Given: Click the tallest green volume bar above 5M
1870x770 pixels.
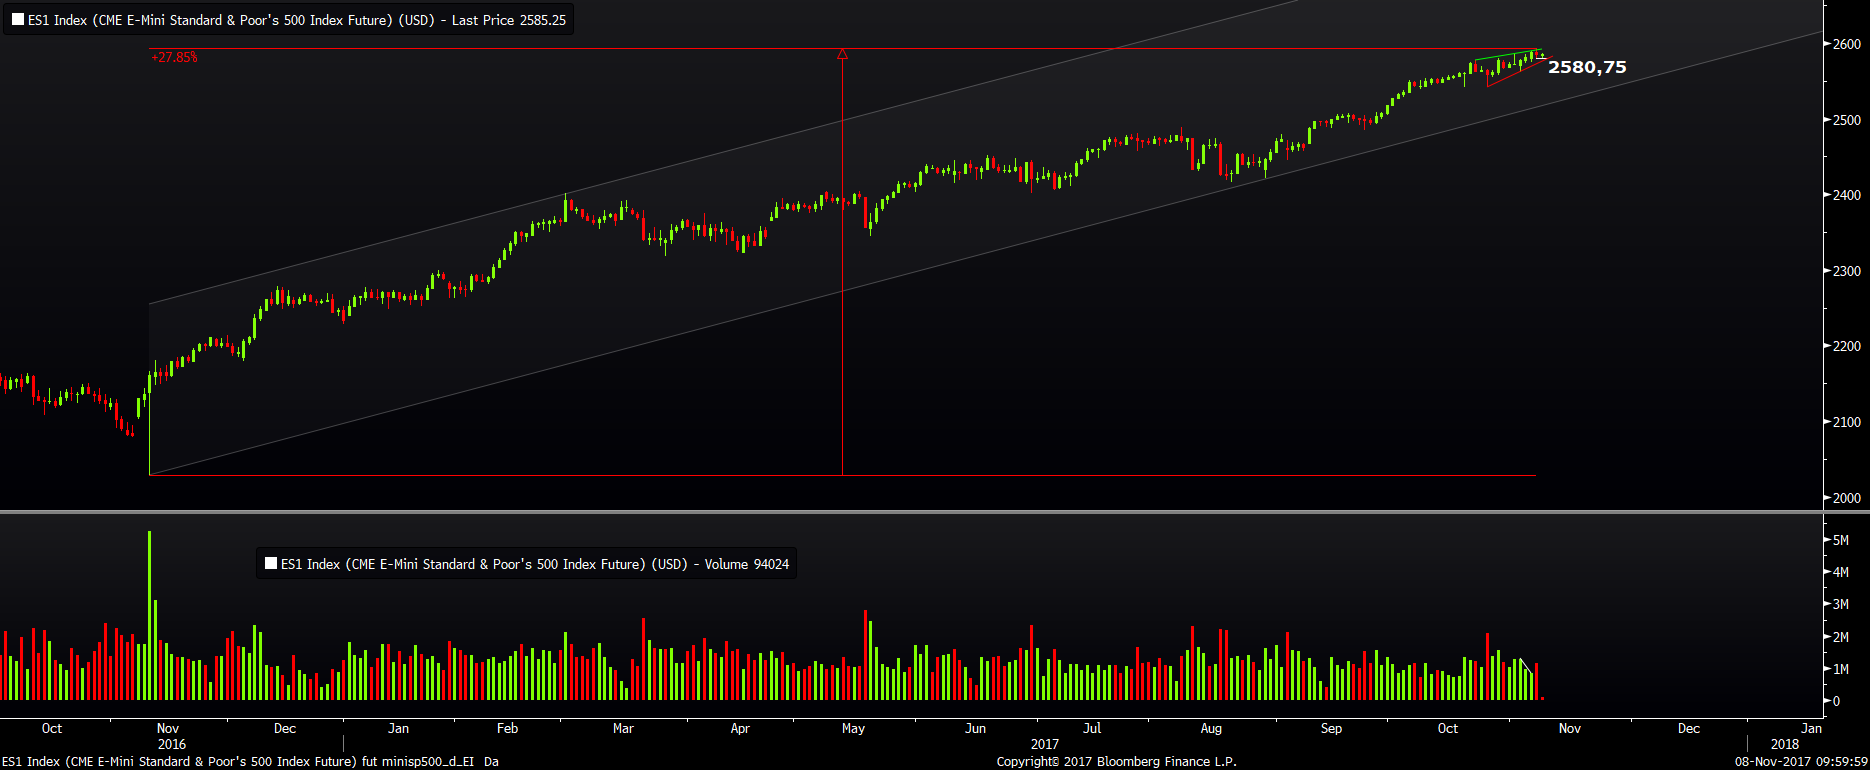Looking at the screenshot, I should click(150, 615).
